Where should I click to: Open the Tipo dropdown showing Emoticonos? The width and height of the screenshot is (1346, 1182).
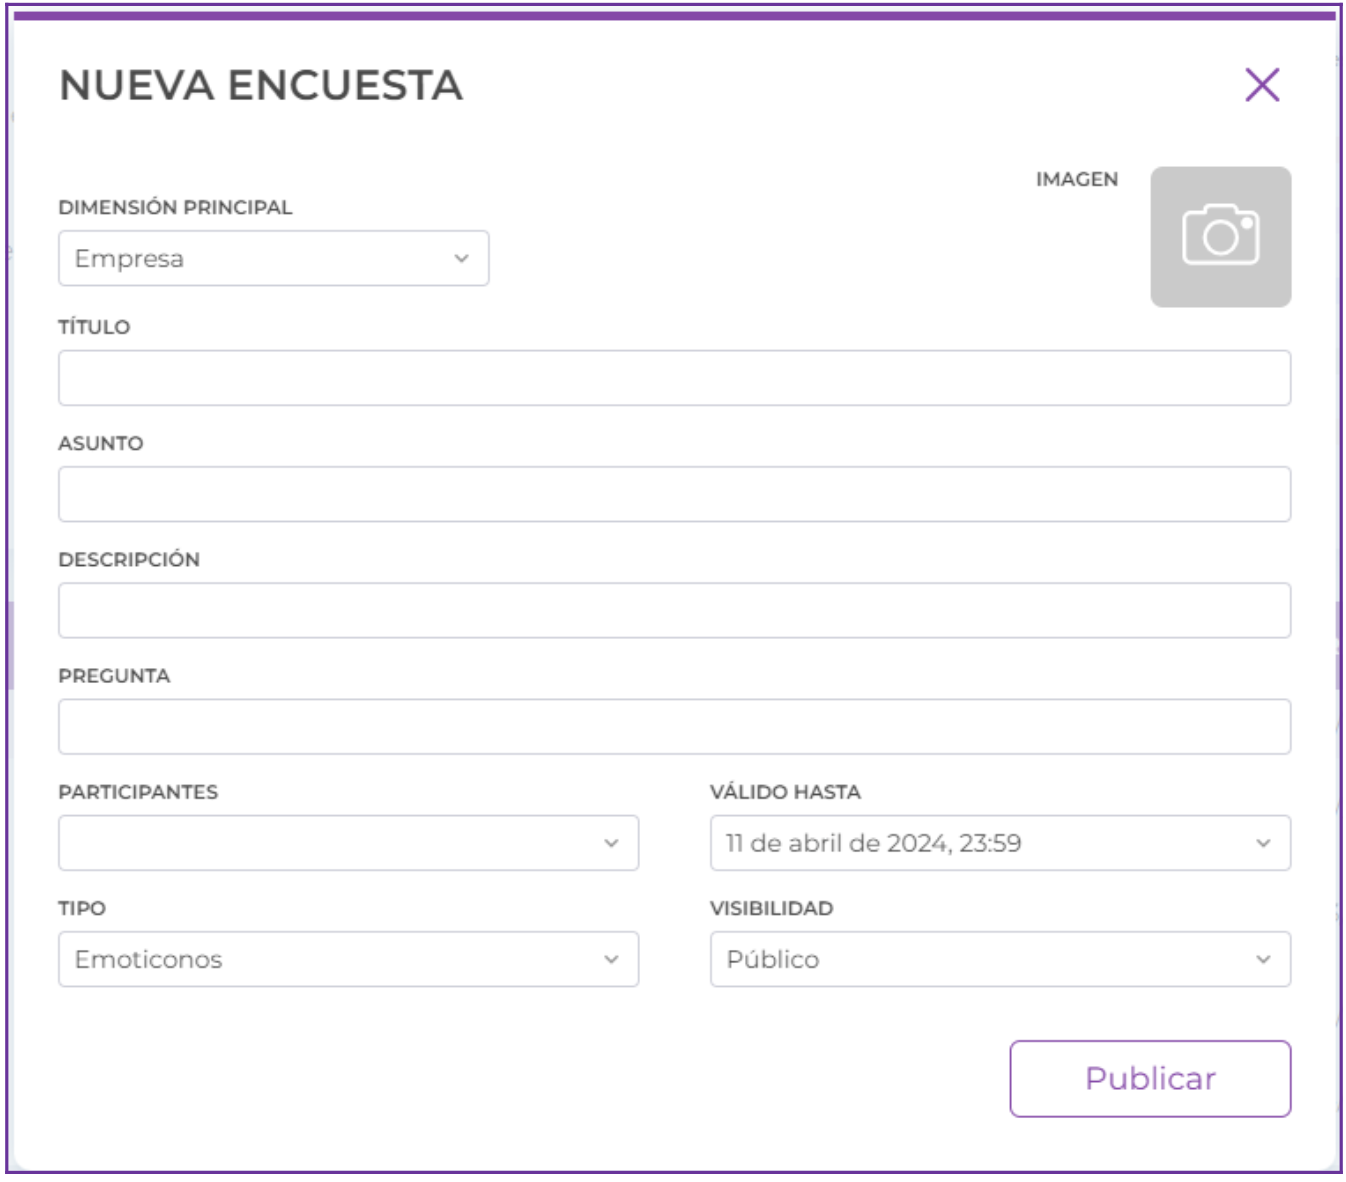tap(349, 959)
